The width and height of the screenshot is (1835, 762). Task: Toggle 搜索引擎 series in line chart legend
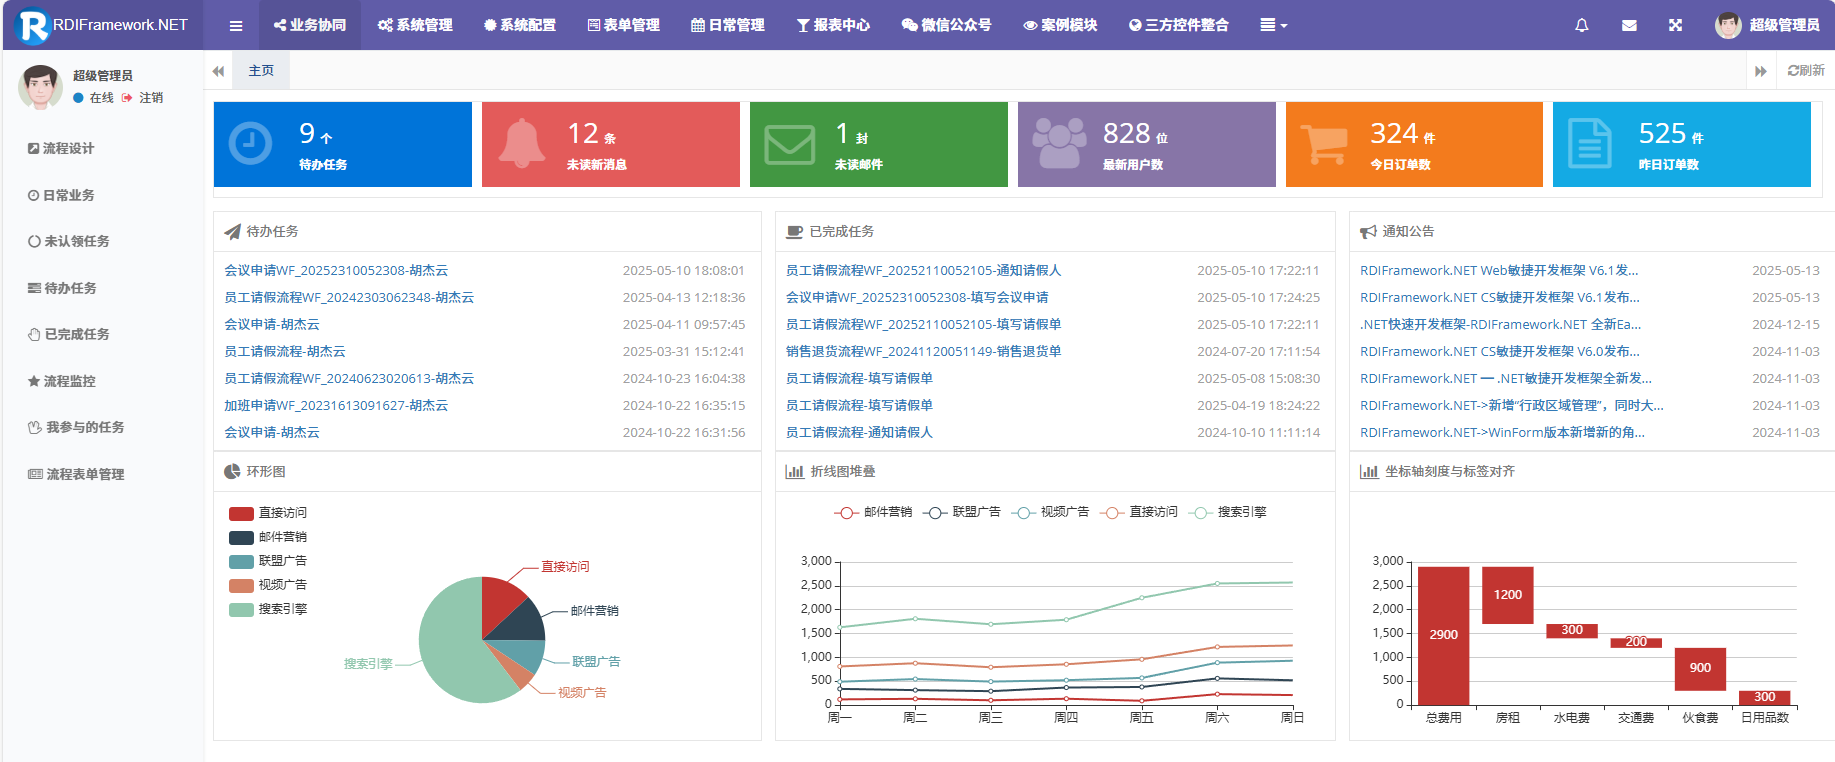point(1228,512)
